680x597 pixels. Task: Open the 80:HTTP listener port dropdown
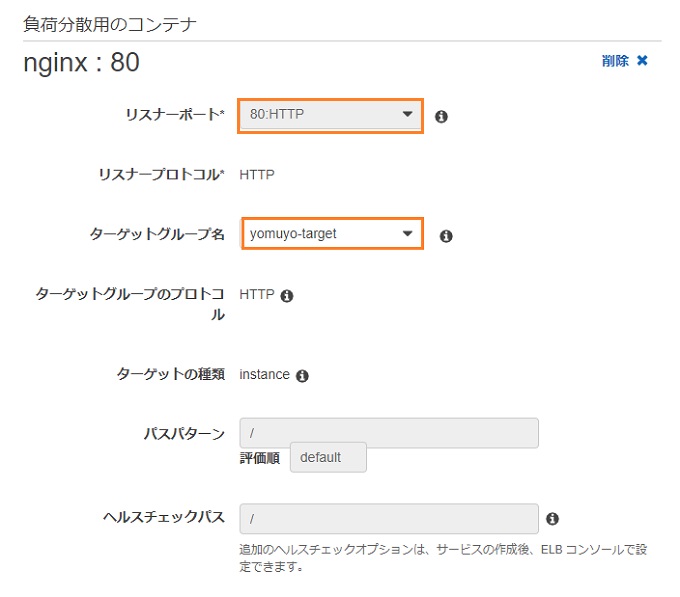click(330, 116)
